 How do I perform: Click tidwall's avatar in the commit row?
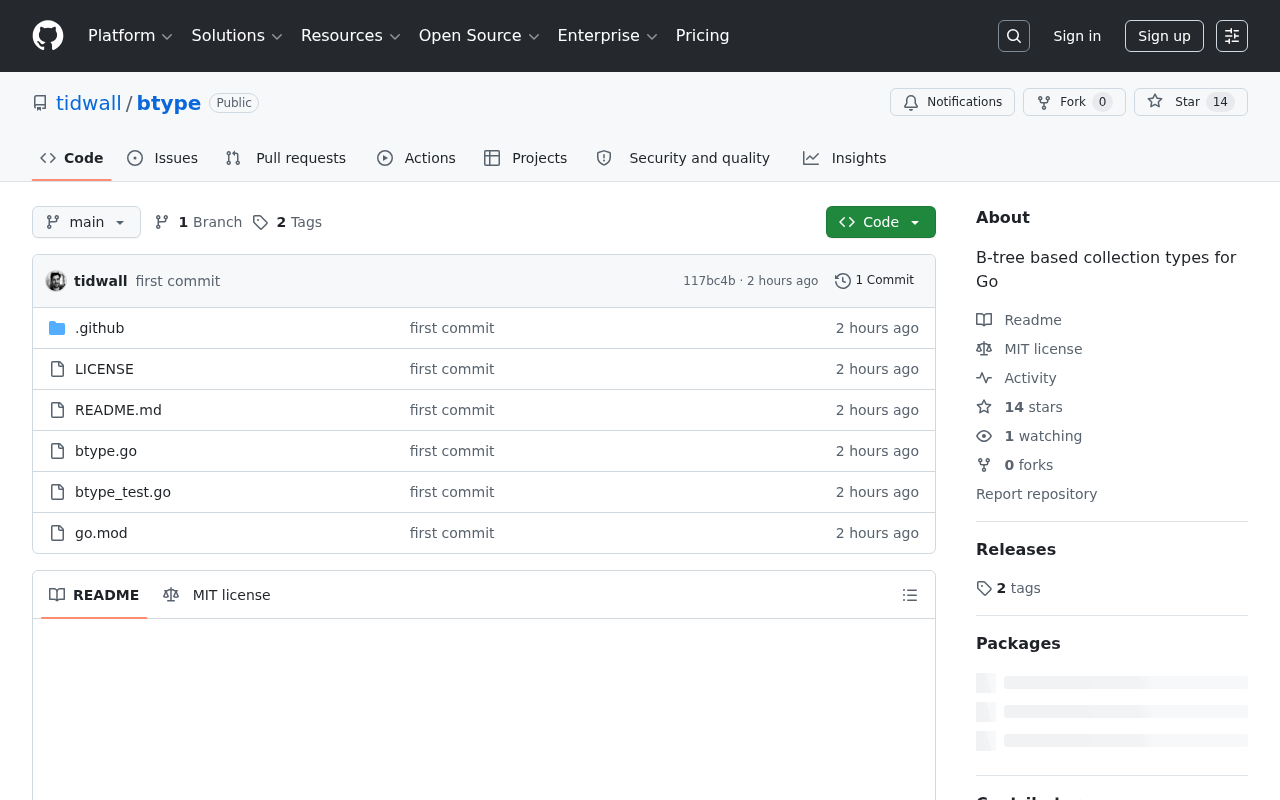click(56, 281)
